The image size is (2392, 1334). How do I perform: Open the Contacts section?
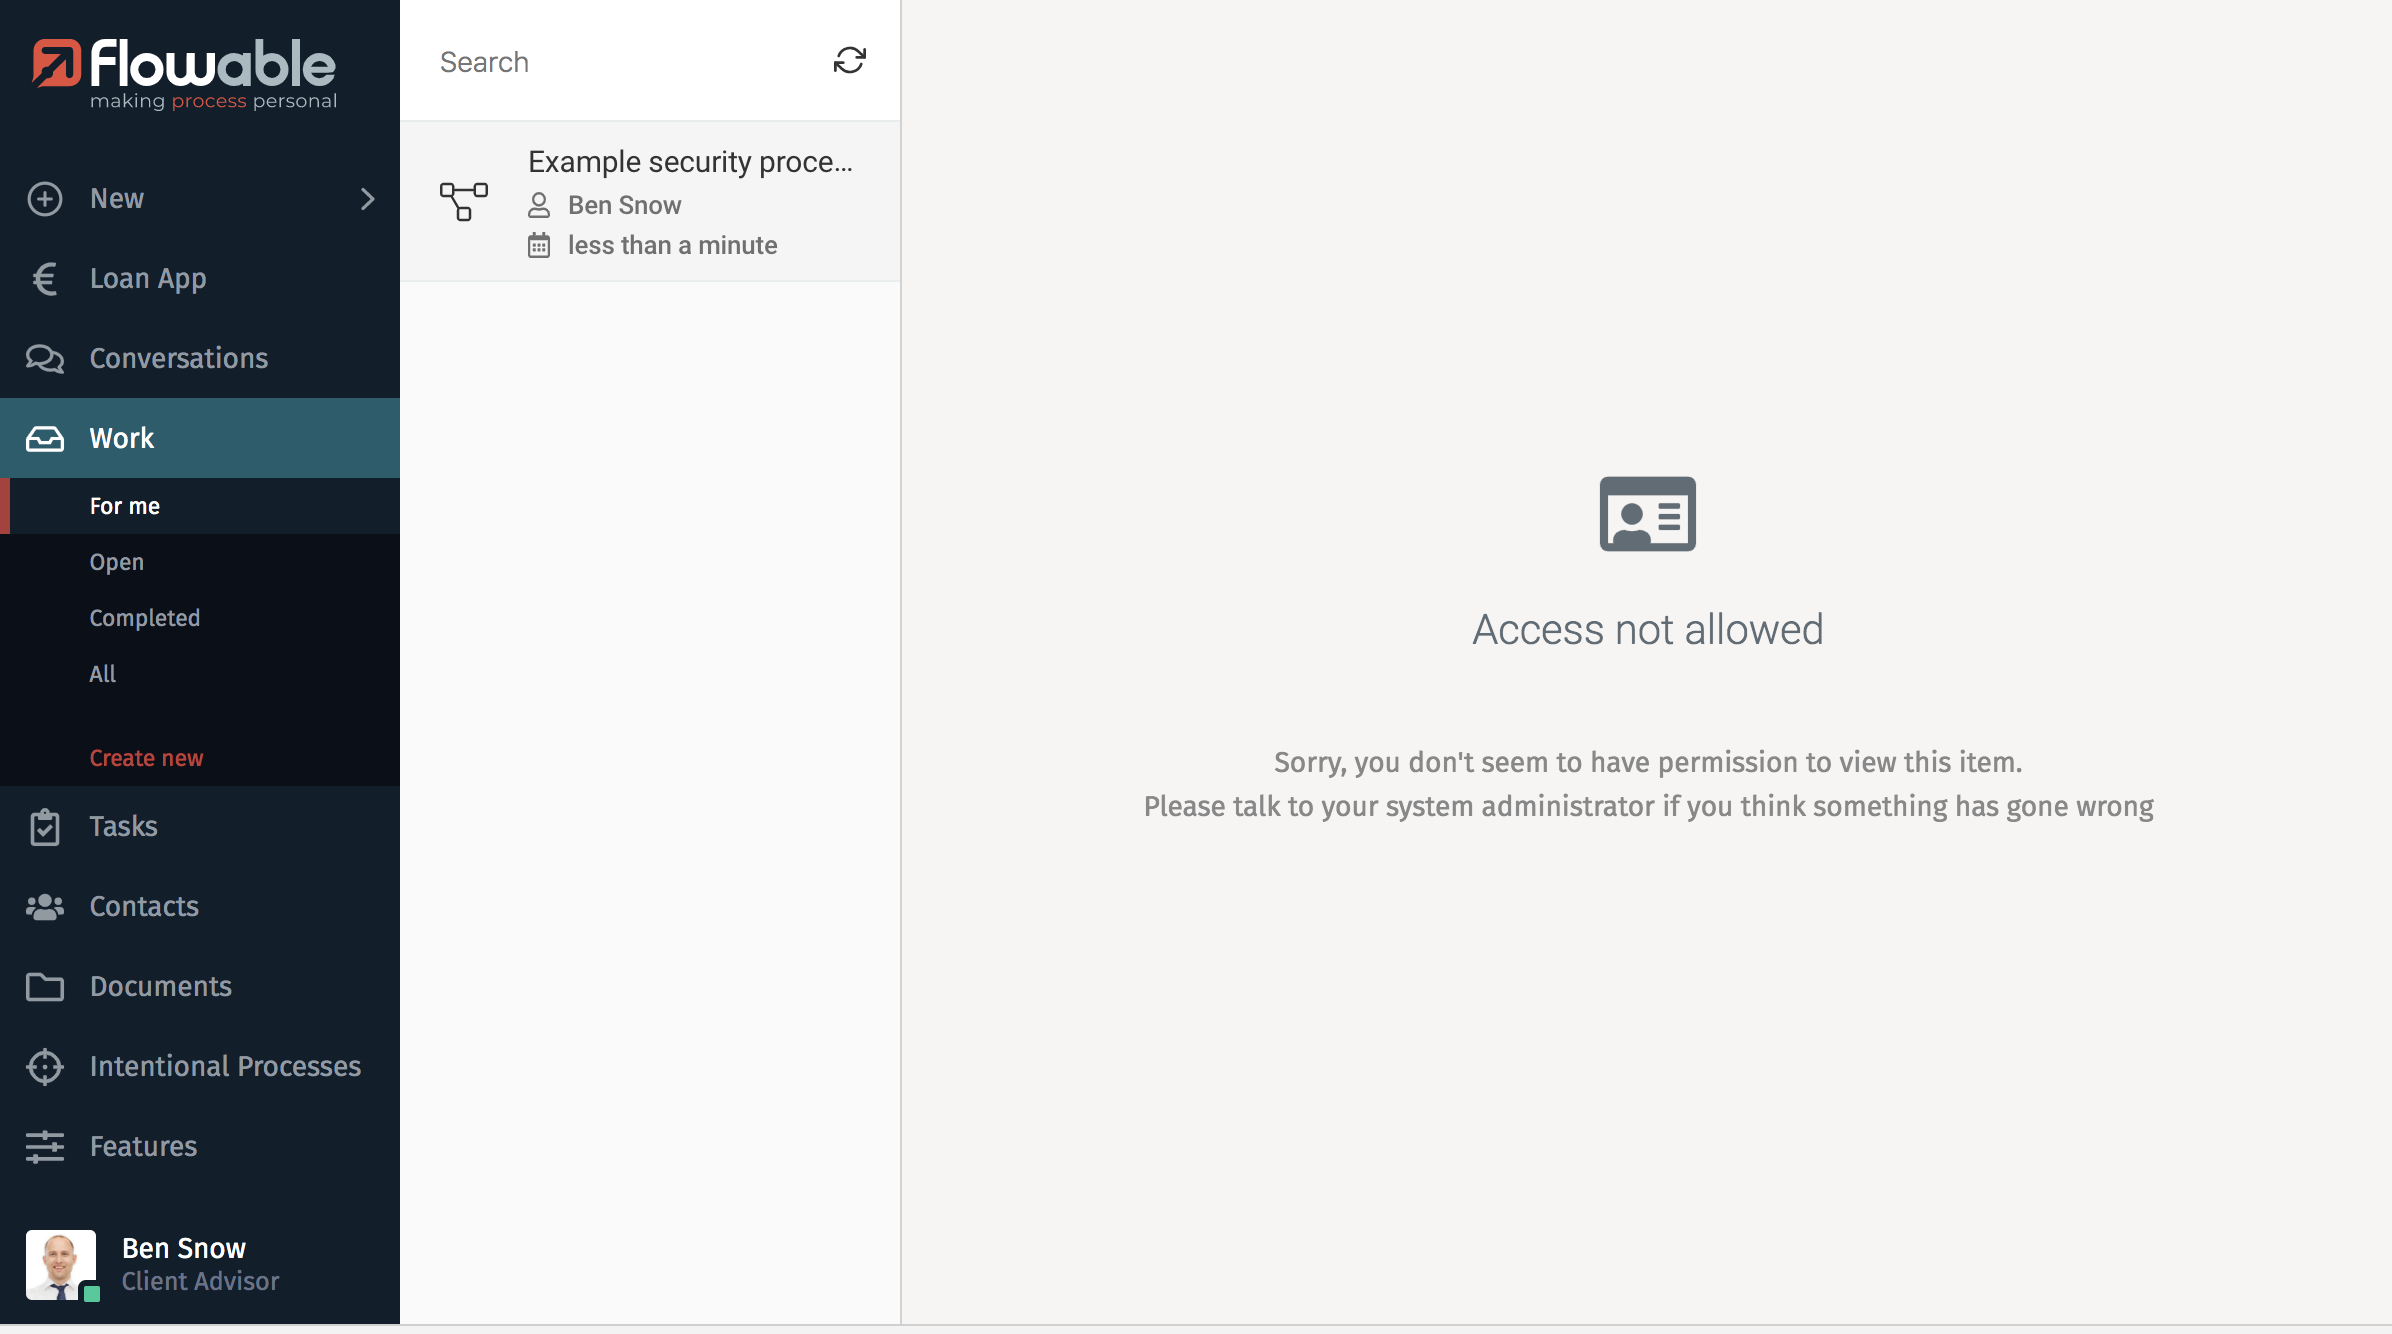click(143, 906)
